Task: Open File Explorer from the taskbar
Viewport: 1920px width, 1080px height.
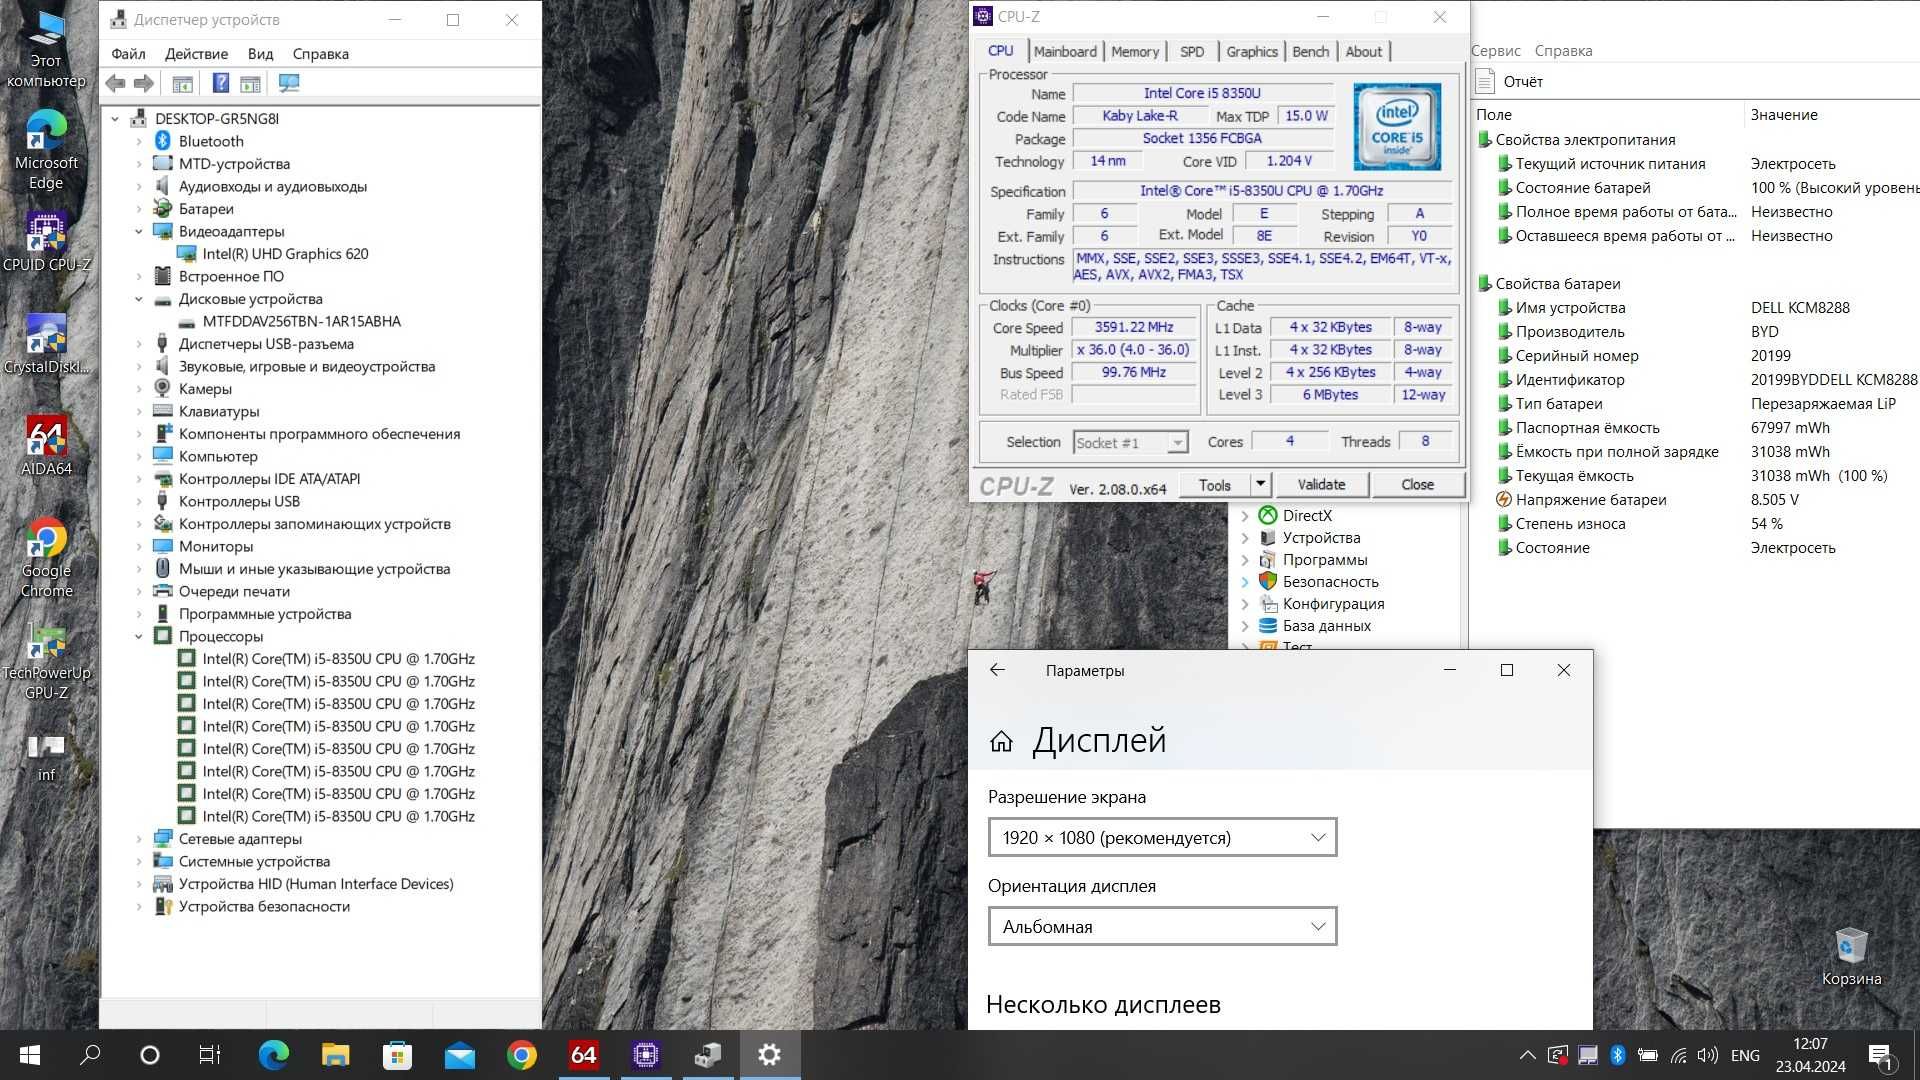Action: (x=335, y=1055)
